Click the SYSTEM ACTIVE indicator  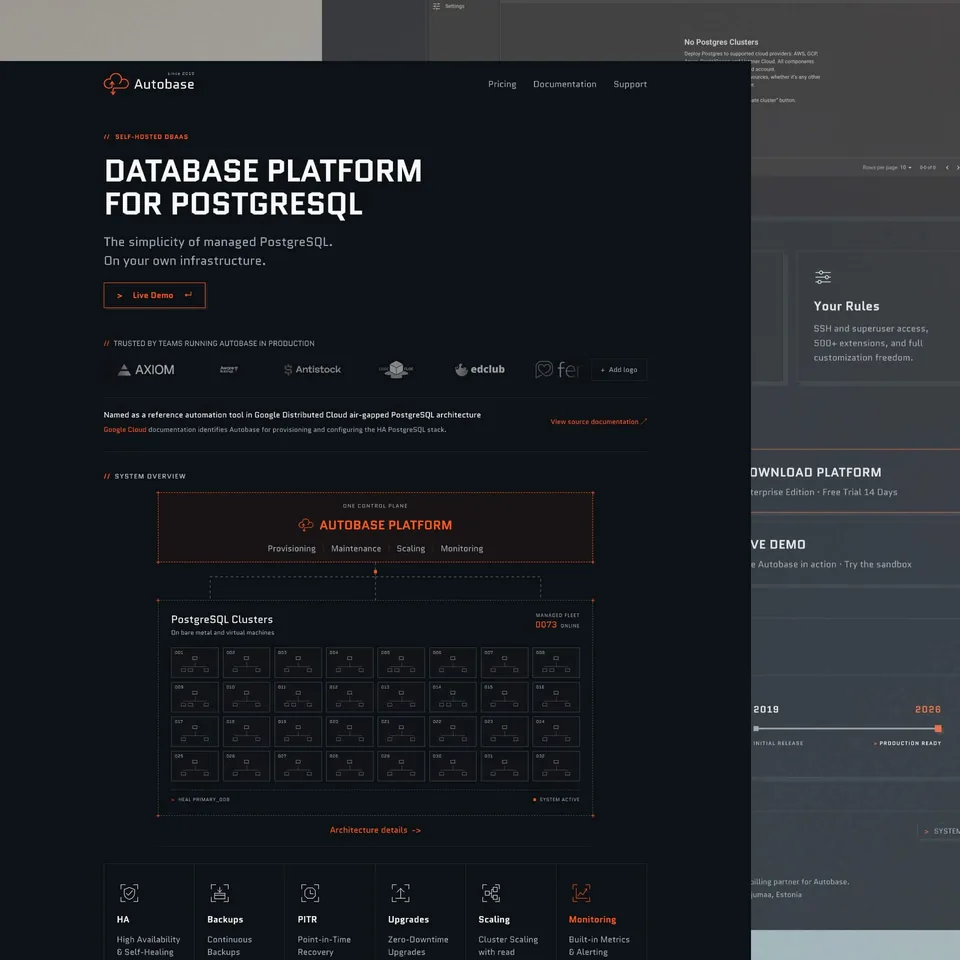pyautogui.click(x=556, y=800)
